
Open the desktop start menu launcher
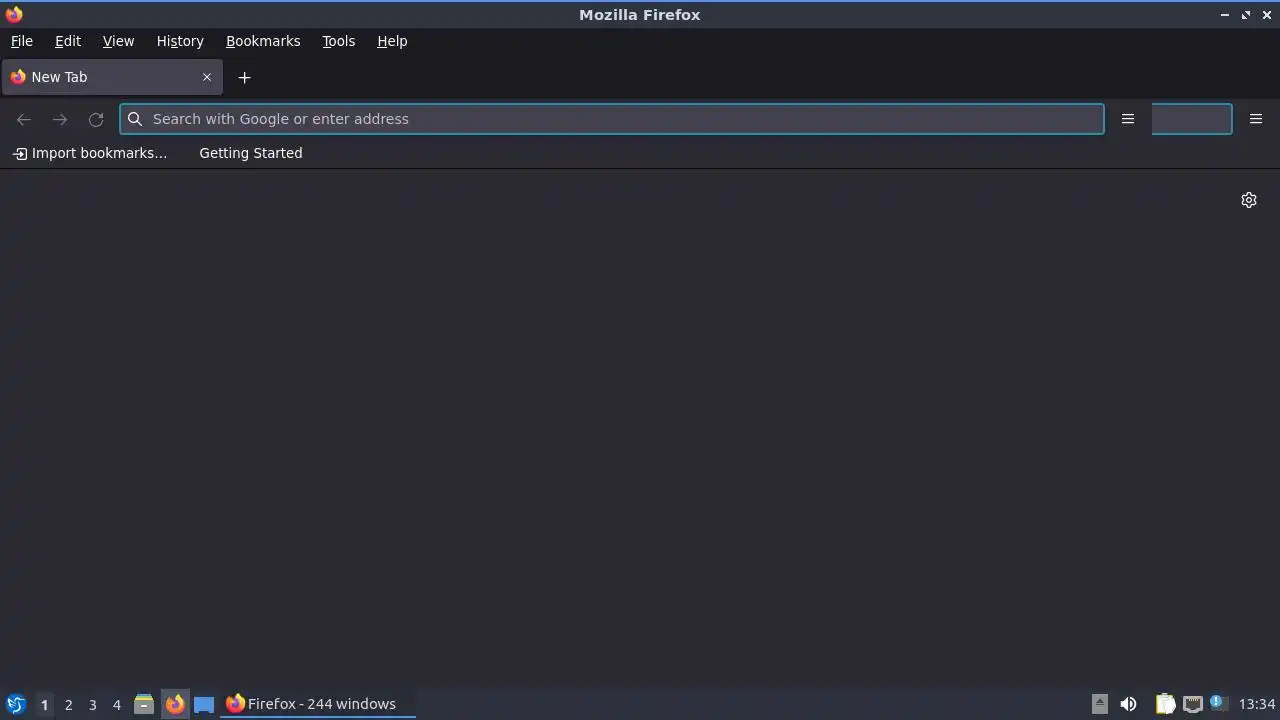[x=15, y=704]
